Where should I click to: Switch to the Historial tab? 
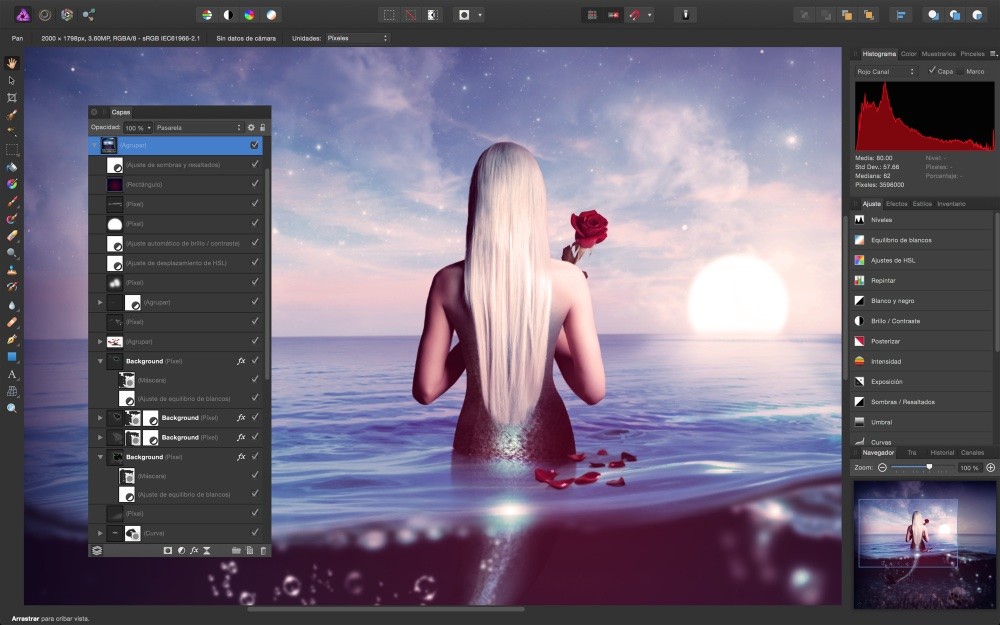click(x=942, y=453)
